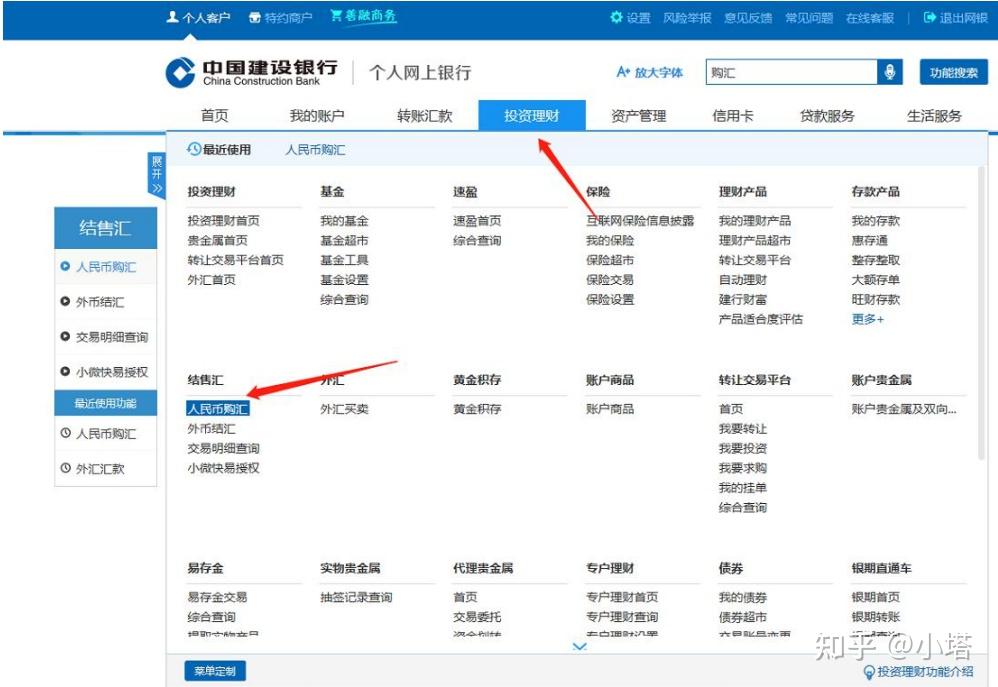Open 投资理财首页 menu entry
This screenshot has width=998, height=687.
223,220
